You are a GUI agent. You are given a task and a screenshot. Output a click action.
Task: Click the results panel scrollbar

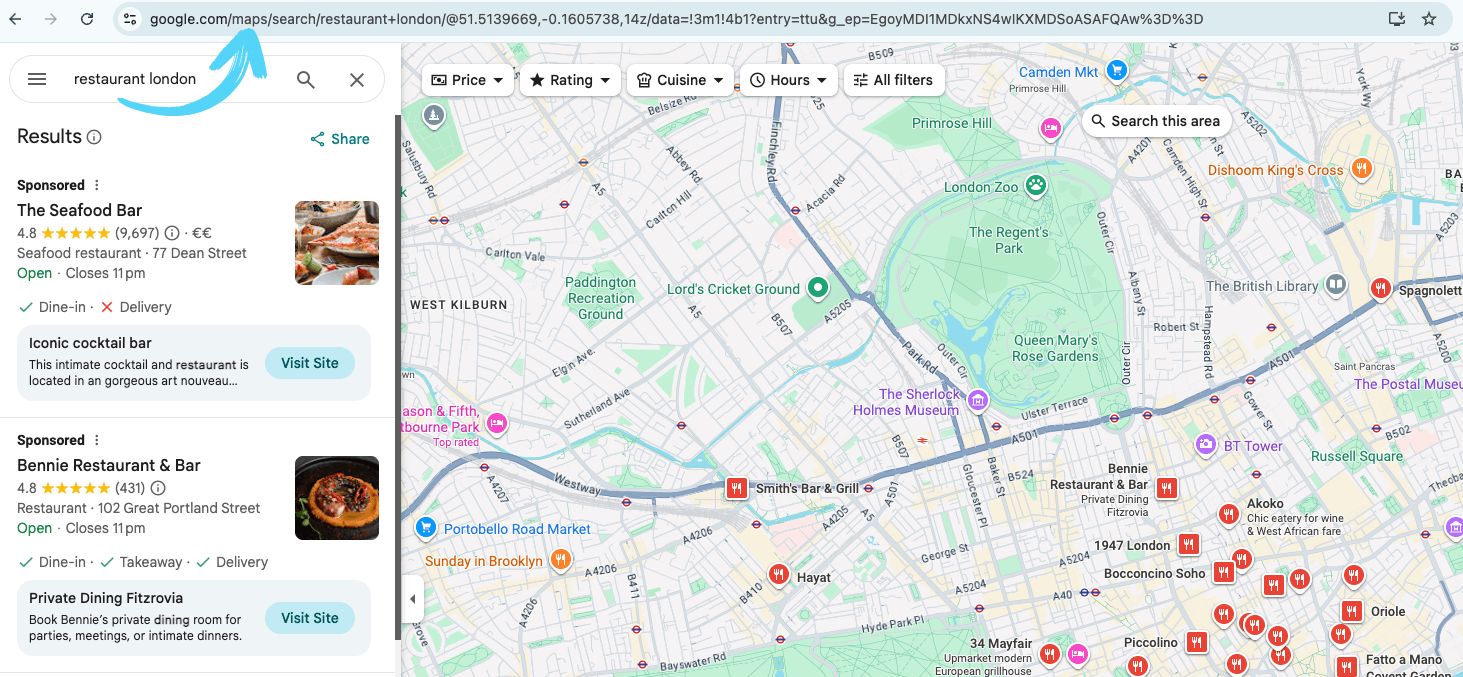tap(397, 378)
